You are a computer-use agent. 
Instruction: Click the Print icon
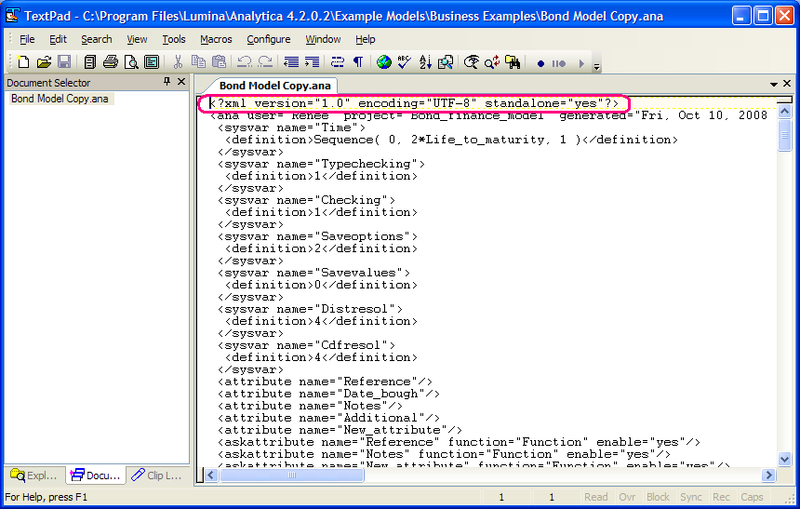pyautogui.click(x=110, y=62)
